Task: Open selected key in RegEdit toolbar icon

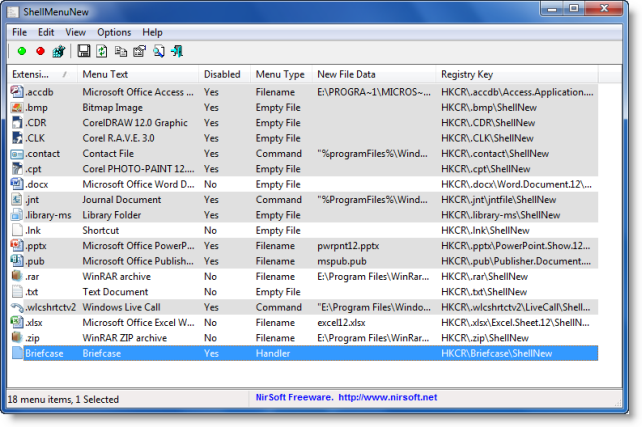Action: [59, 51]
